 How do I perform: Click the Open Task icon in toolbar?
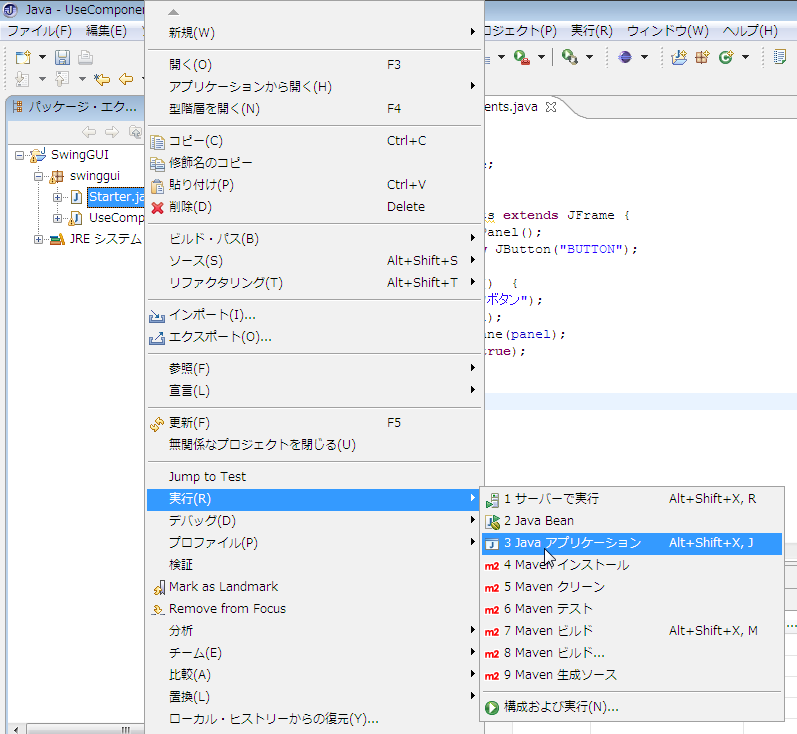point(778,57)
